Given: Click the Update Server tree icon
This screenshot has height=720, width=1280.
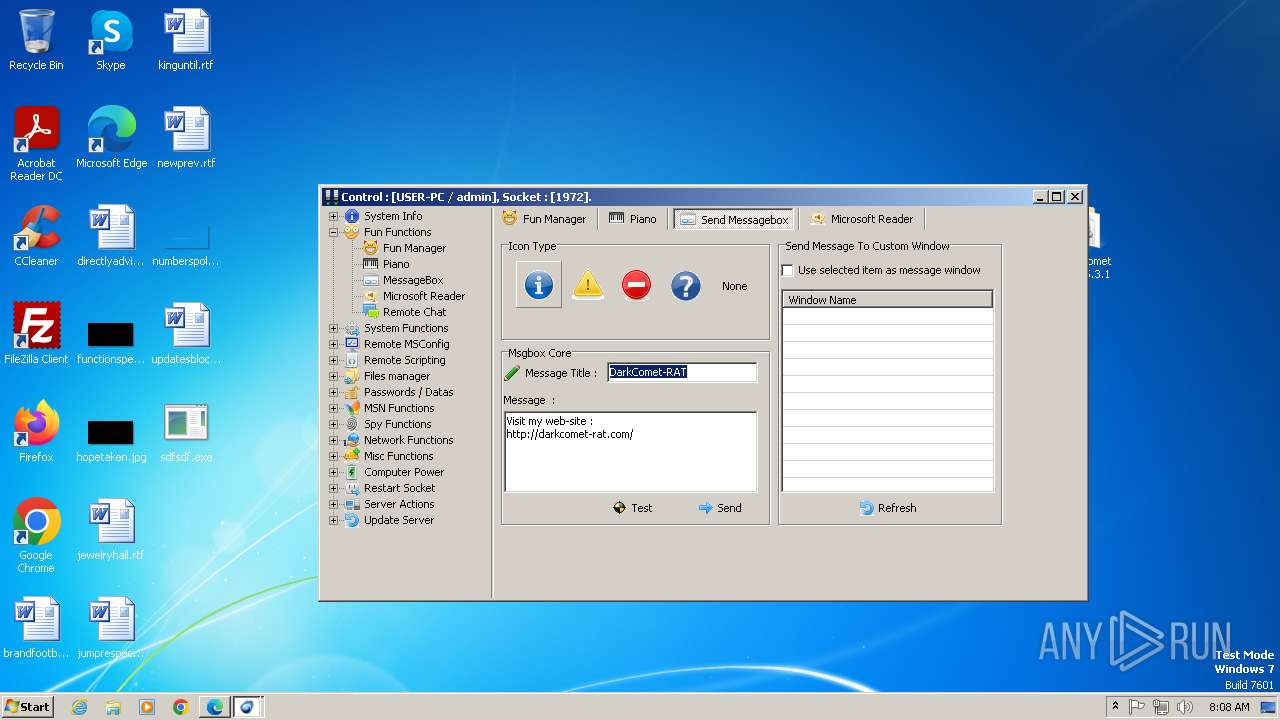Looking at the screenshot, I should pos(351,520).
